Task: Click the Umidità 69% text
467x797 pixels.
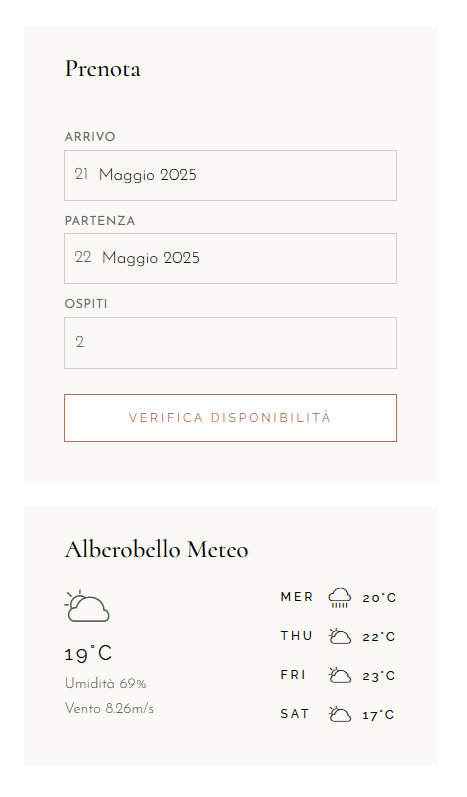Action: pyautogui.click(x=106, y=684)
